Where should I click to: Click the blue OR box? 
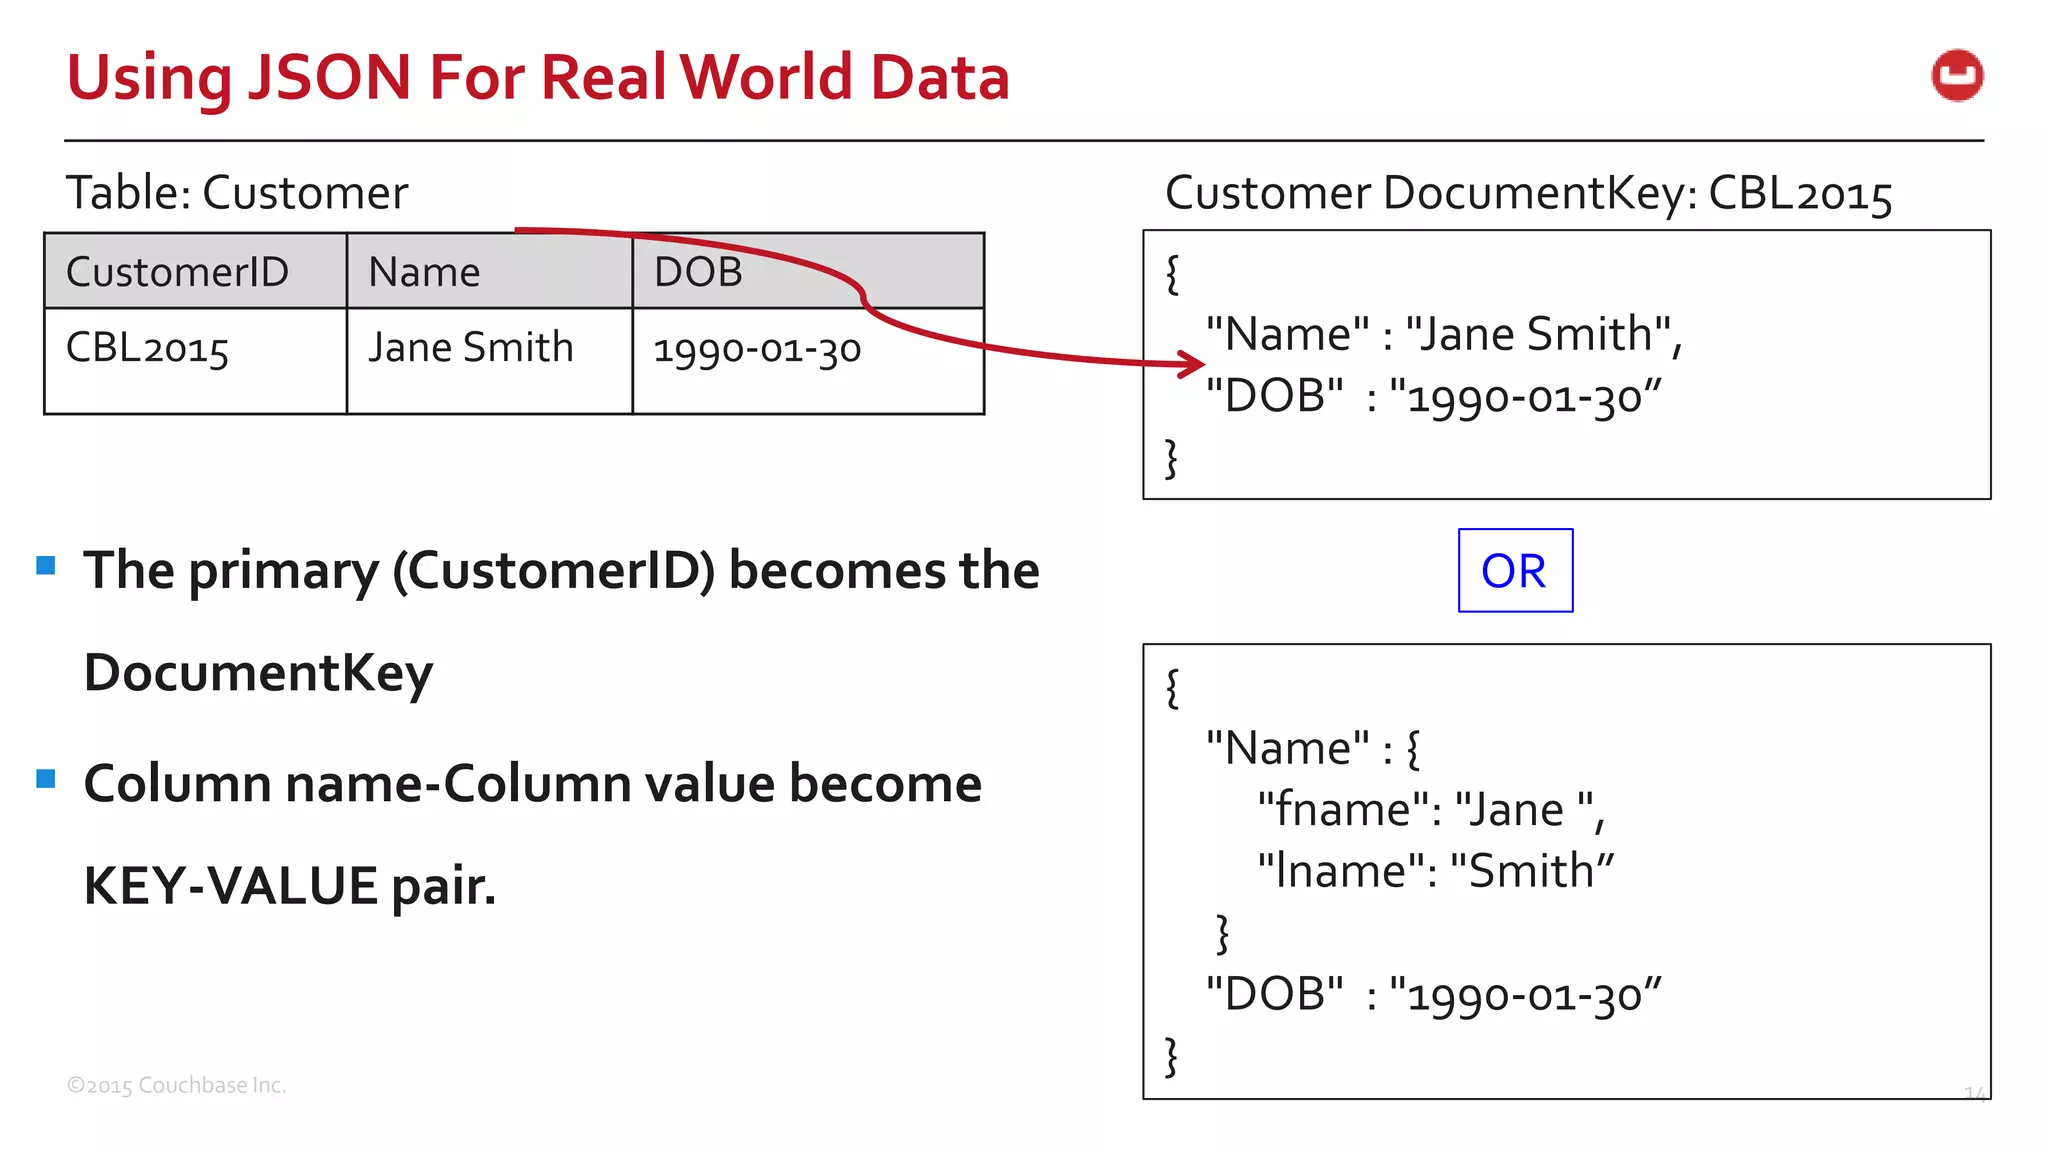coord(1514,570)
